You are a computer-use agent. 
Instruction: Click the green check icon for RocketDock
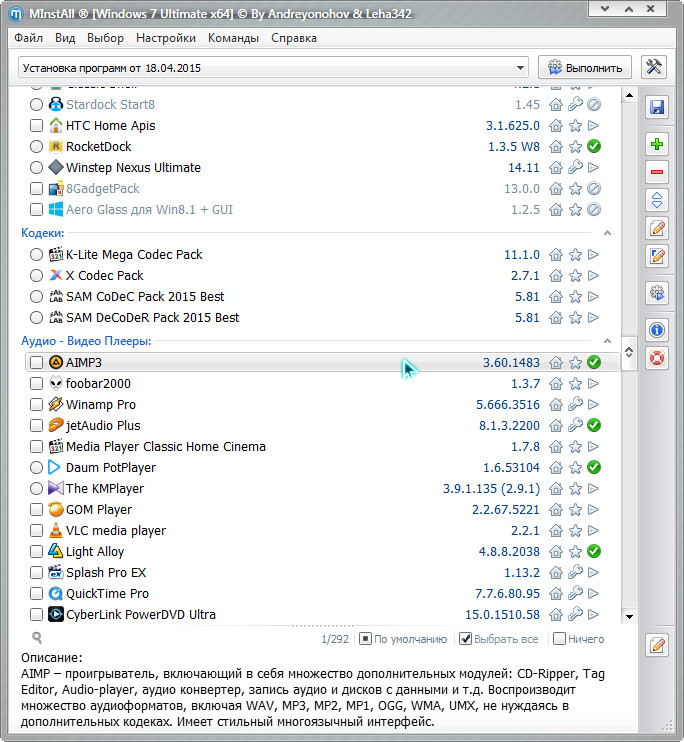(x=594, y=147)
